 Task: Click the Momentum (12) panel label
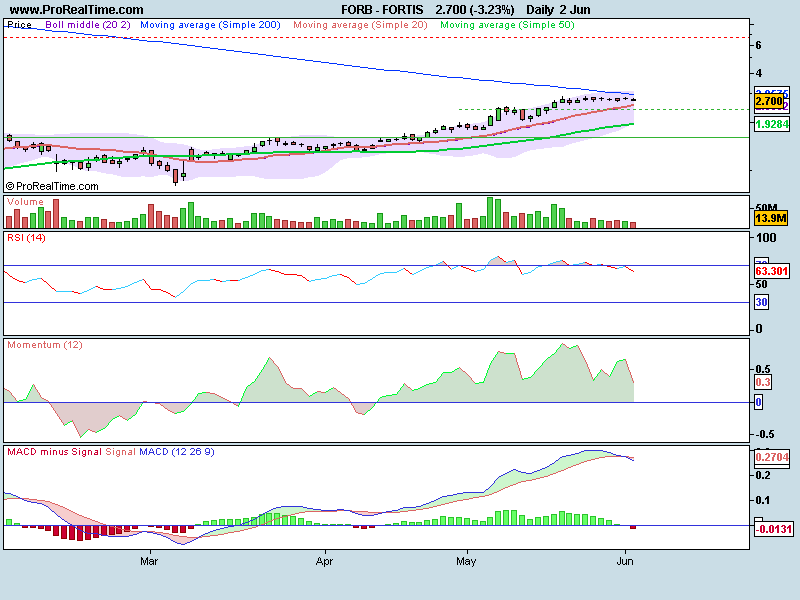pyautogui.click(x=45, y=345)
